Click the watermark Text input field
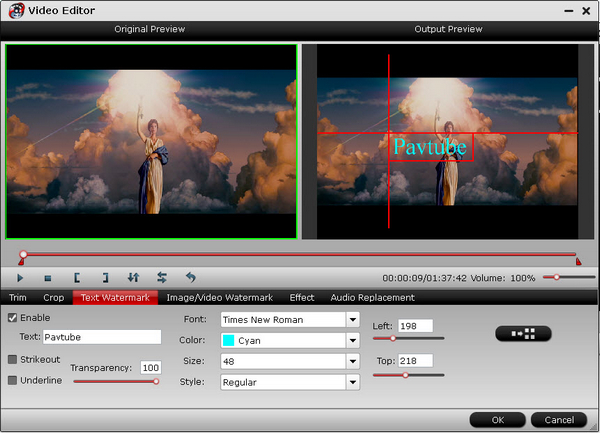The width and height of the screenshot is (600, 433). pos(102,337)
